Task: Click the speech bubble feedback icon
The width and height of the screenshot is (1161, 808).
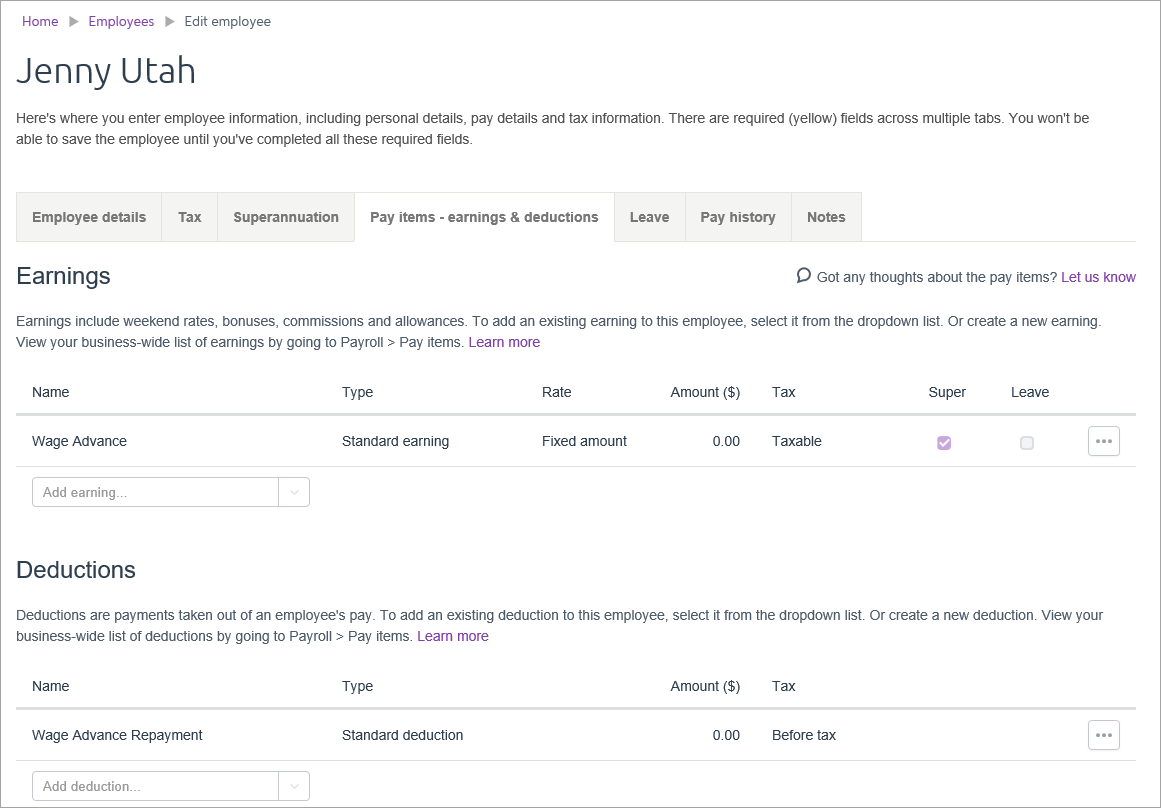Action: point(803,276)
